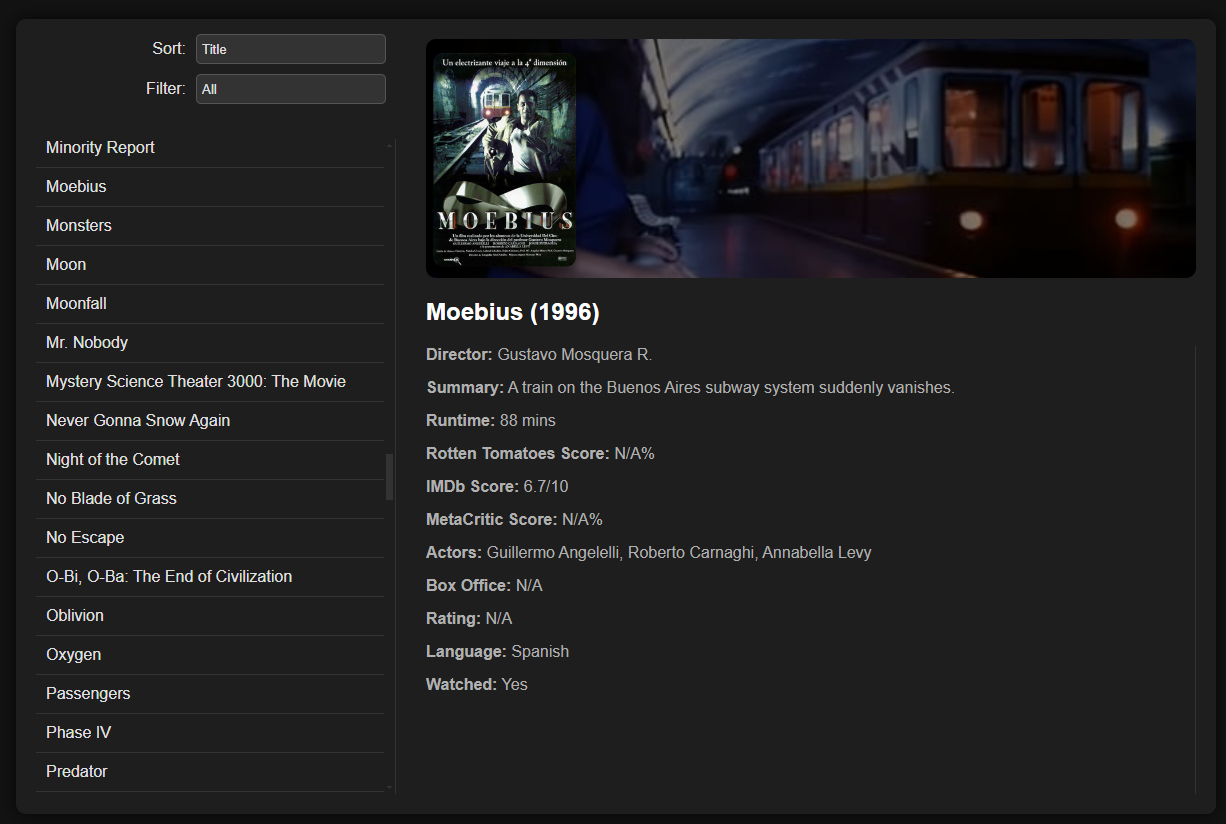Click the director name Gustavo Mosquera R.
The height and width of the screenshot is (824, 1226).
coord(574,355)
